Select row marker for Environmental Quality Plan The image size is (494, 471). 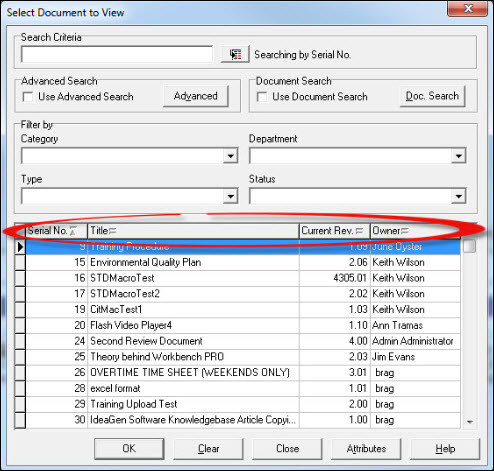[20, 262]
